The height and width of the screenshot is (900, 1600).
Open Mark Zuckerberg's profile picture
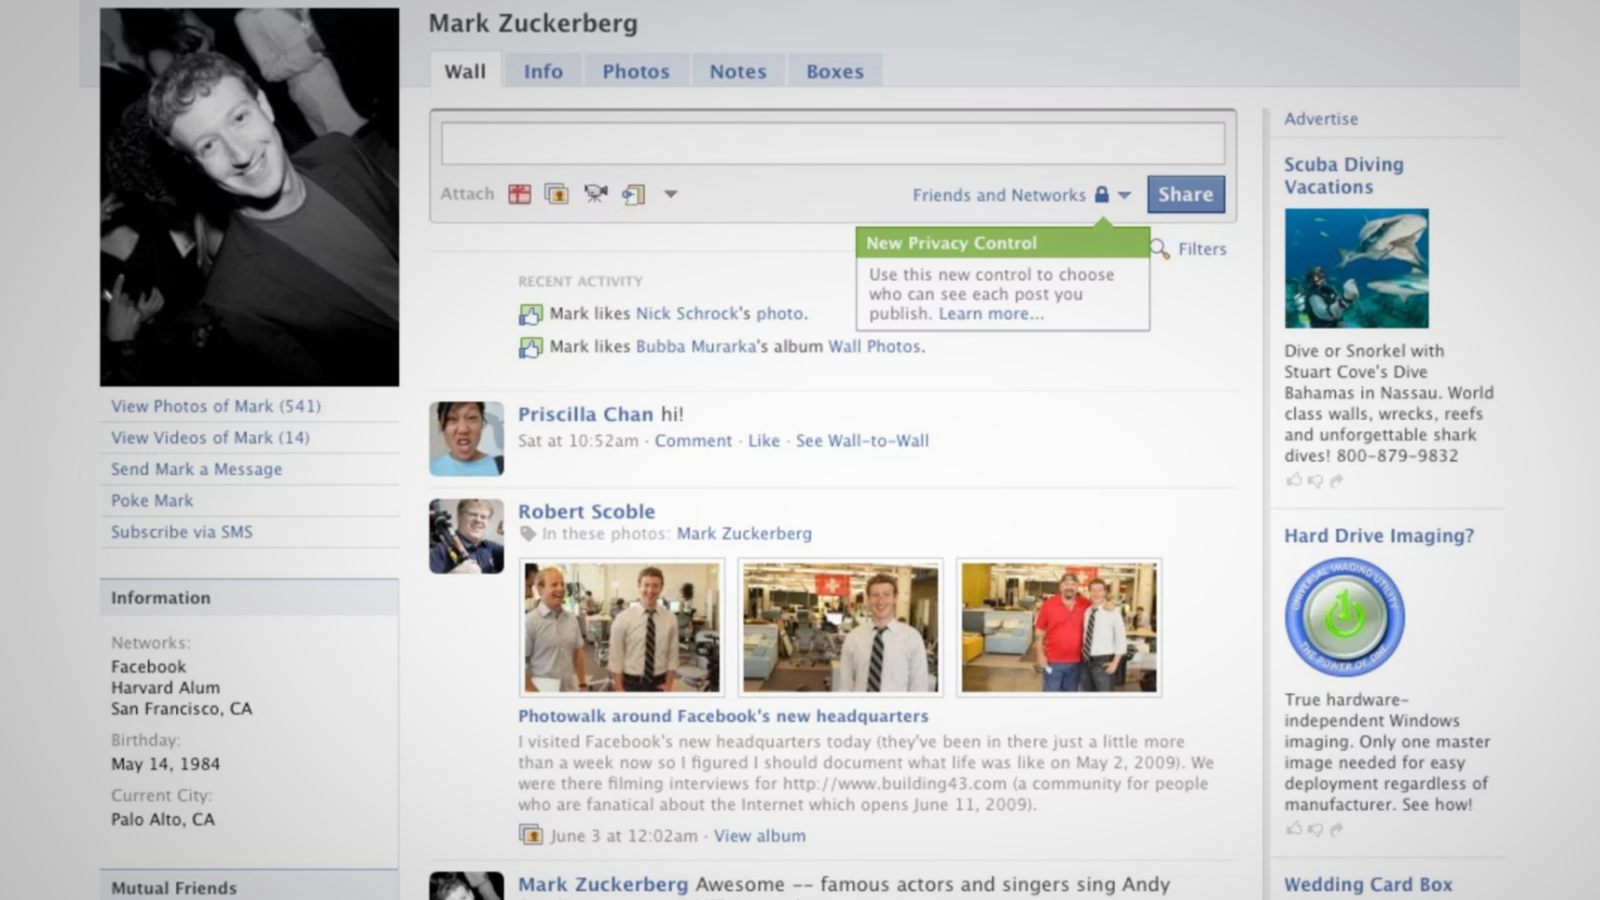click(249, 197)
